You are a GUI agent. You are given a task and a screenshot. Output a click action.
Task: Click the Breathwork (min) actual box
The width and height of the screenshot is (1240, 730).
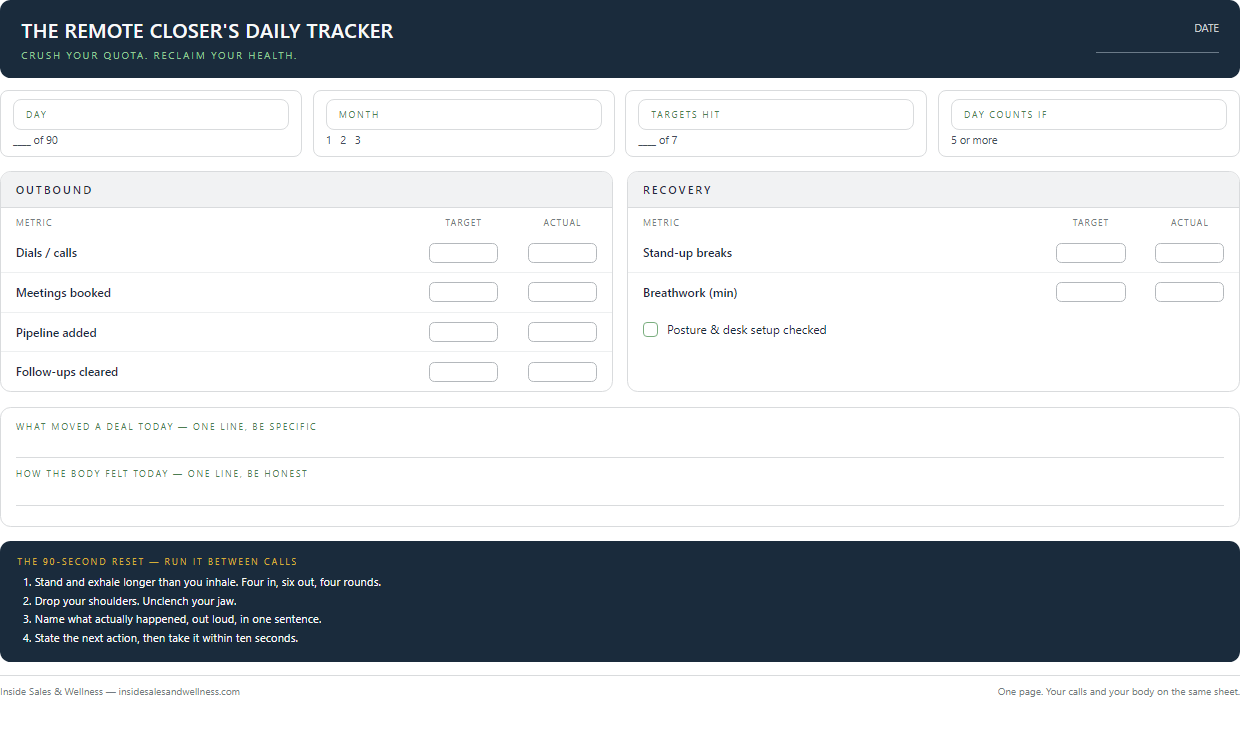[x=1189, y=292]
